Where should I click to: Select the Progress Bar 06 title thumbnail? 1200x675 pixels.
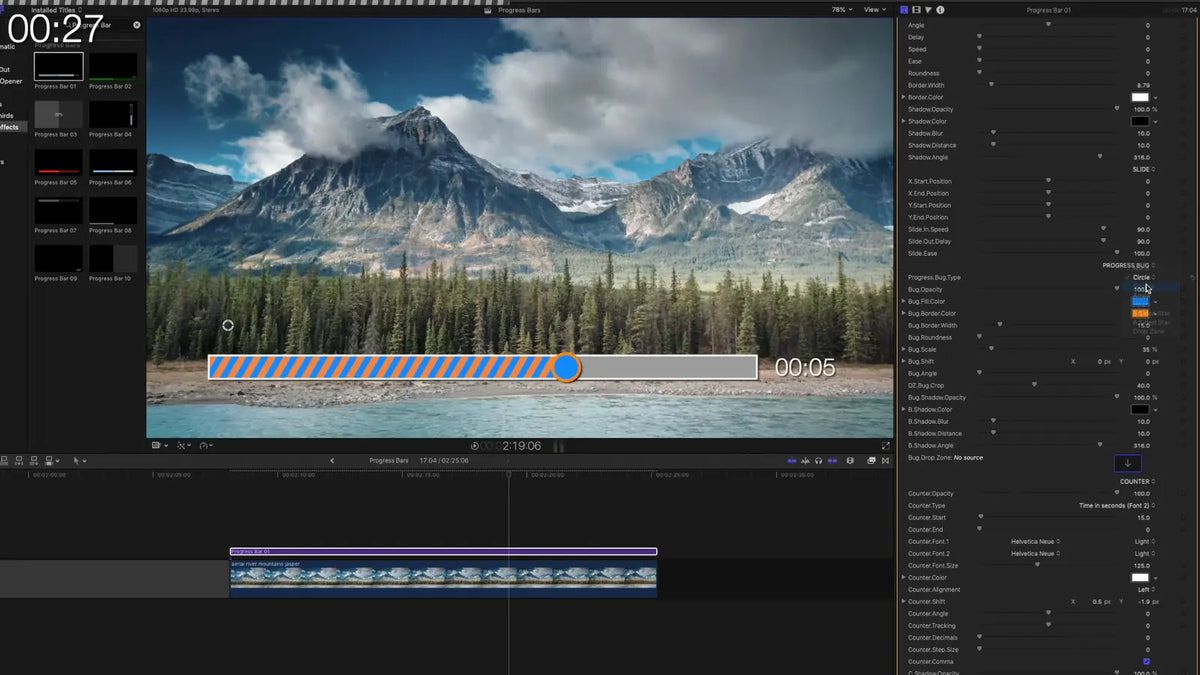click(113, 163)
